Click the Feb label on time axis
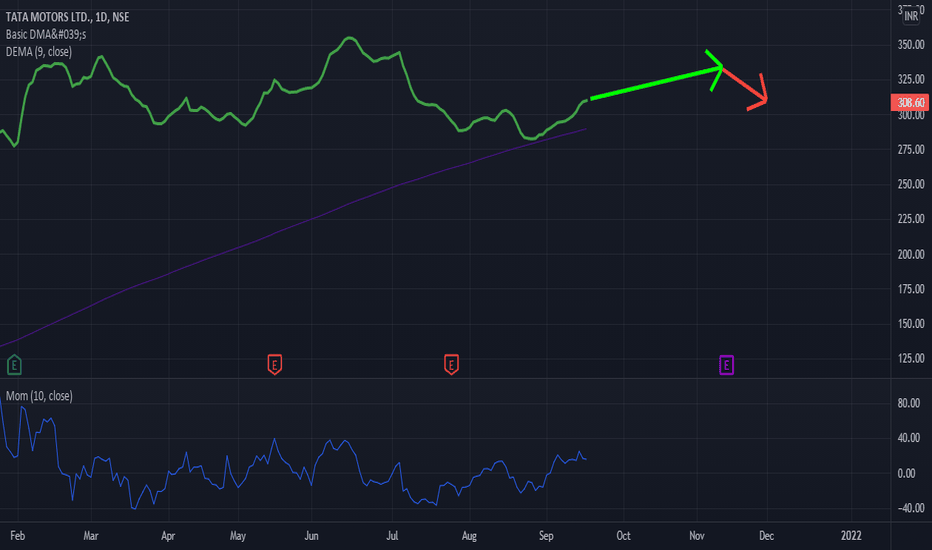This screenshot has width=932, height=550. coord(18,536)
